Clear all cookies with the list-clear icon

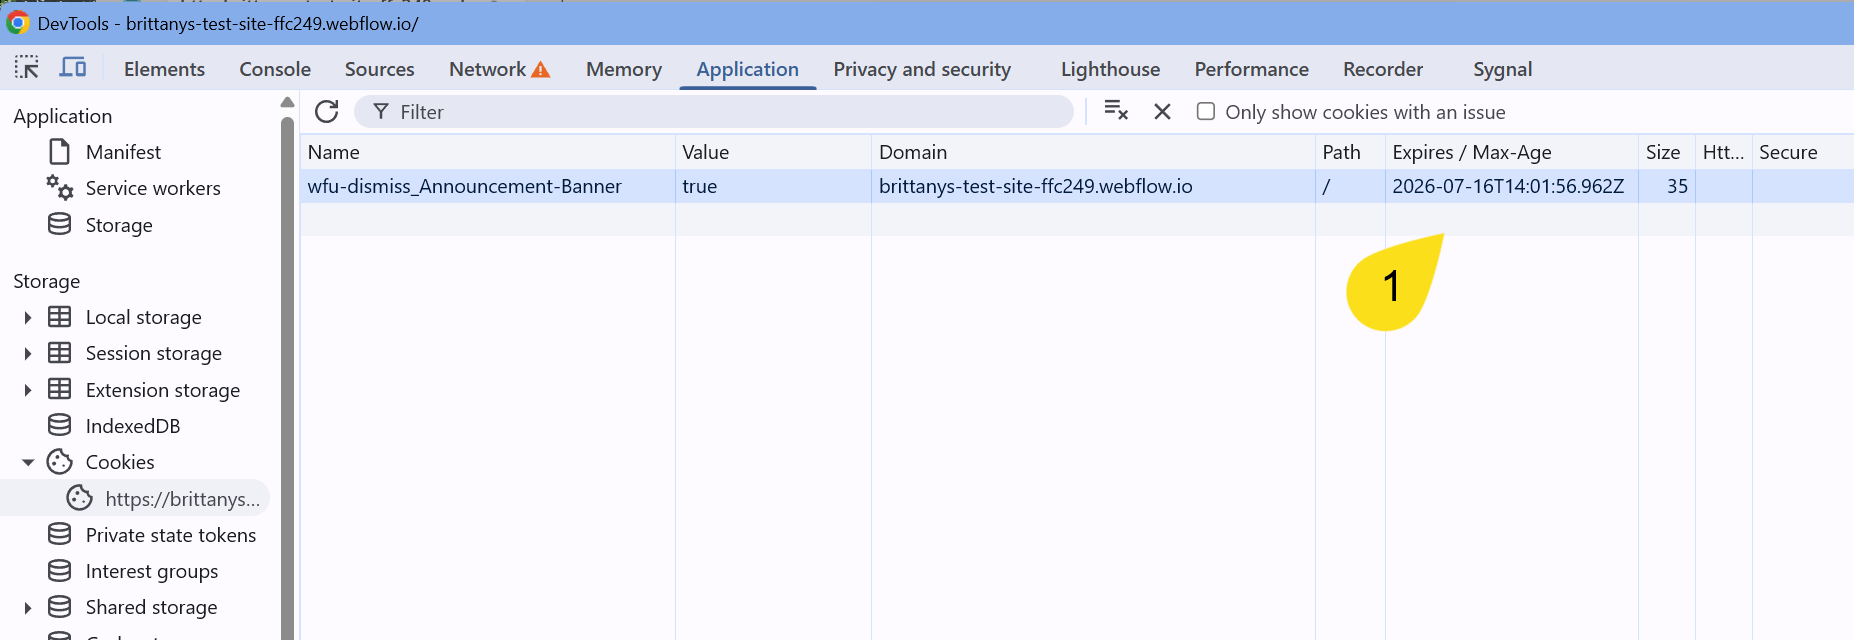click(1116, 111)
